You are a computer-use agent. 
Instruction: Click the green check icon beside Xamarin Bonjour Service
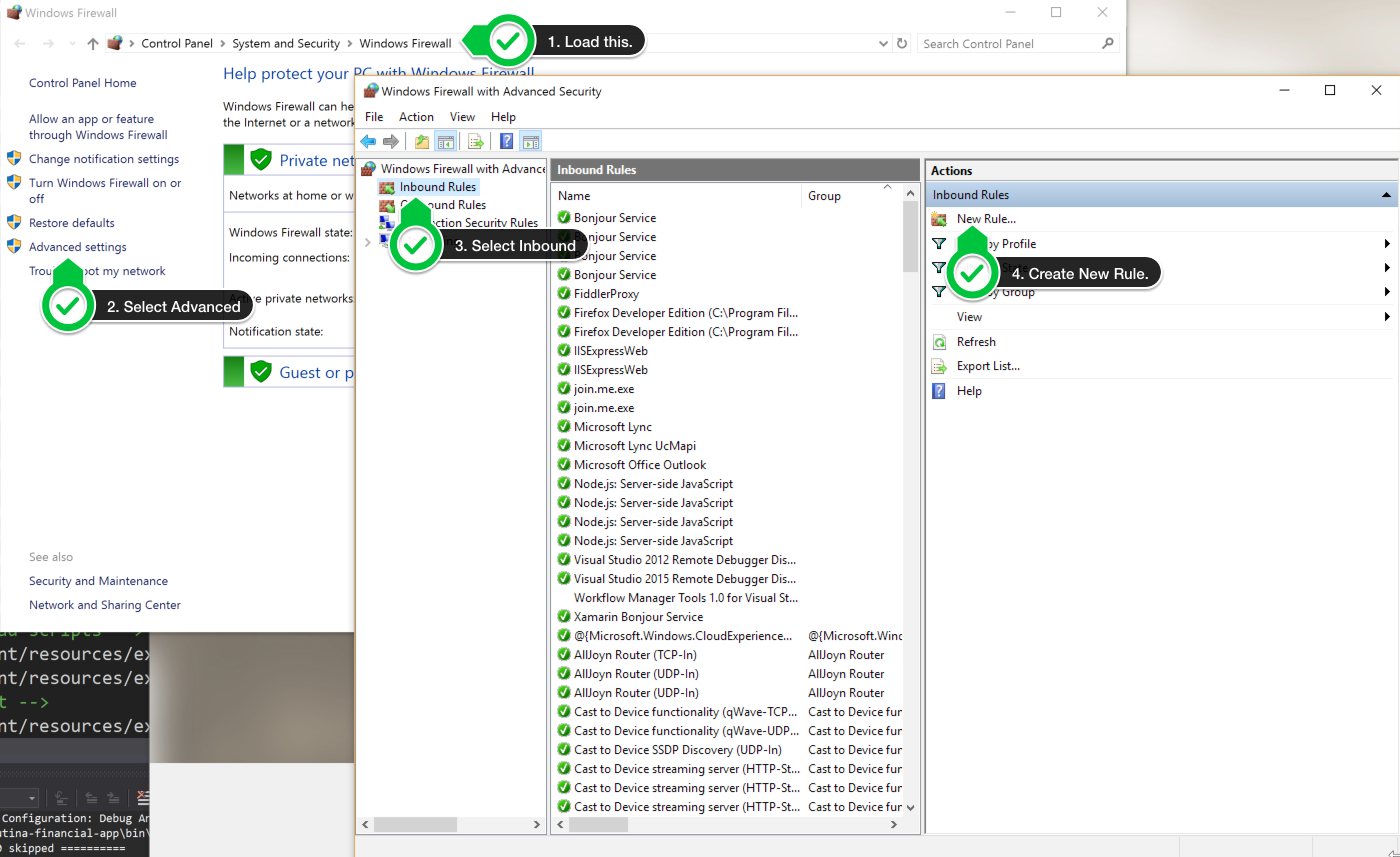(564, 617)
